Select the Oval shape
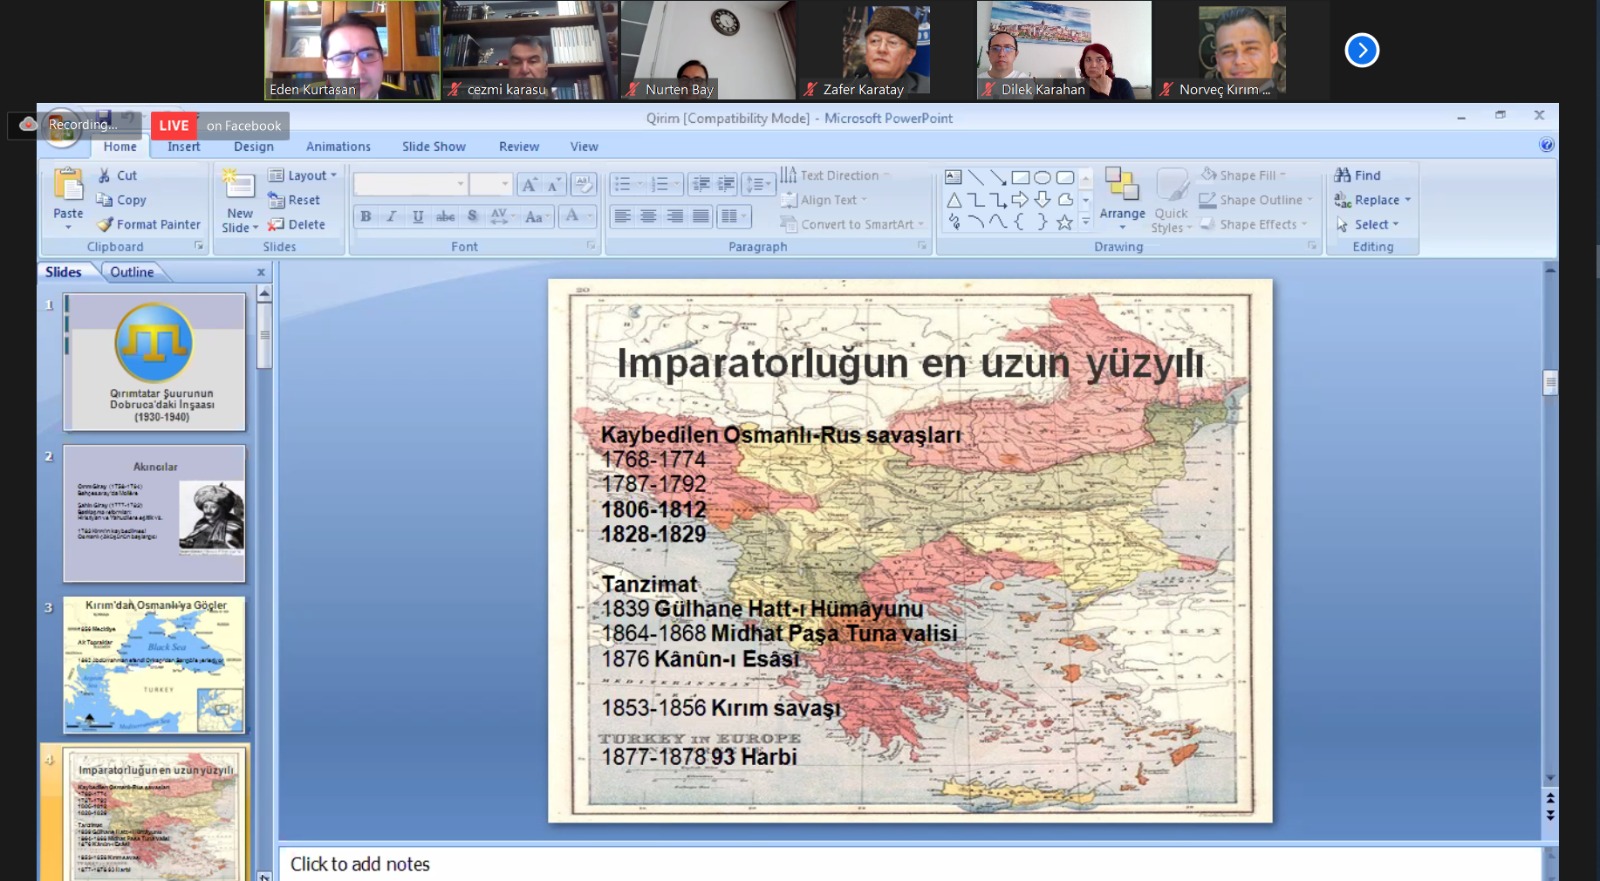Image resolution: width=1600 pixels, height=881 pixels. [x=1042, y=177]
